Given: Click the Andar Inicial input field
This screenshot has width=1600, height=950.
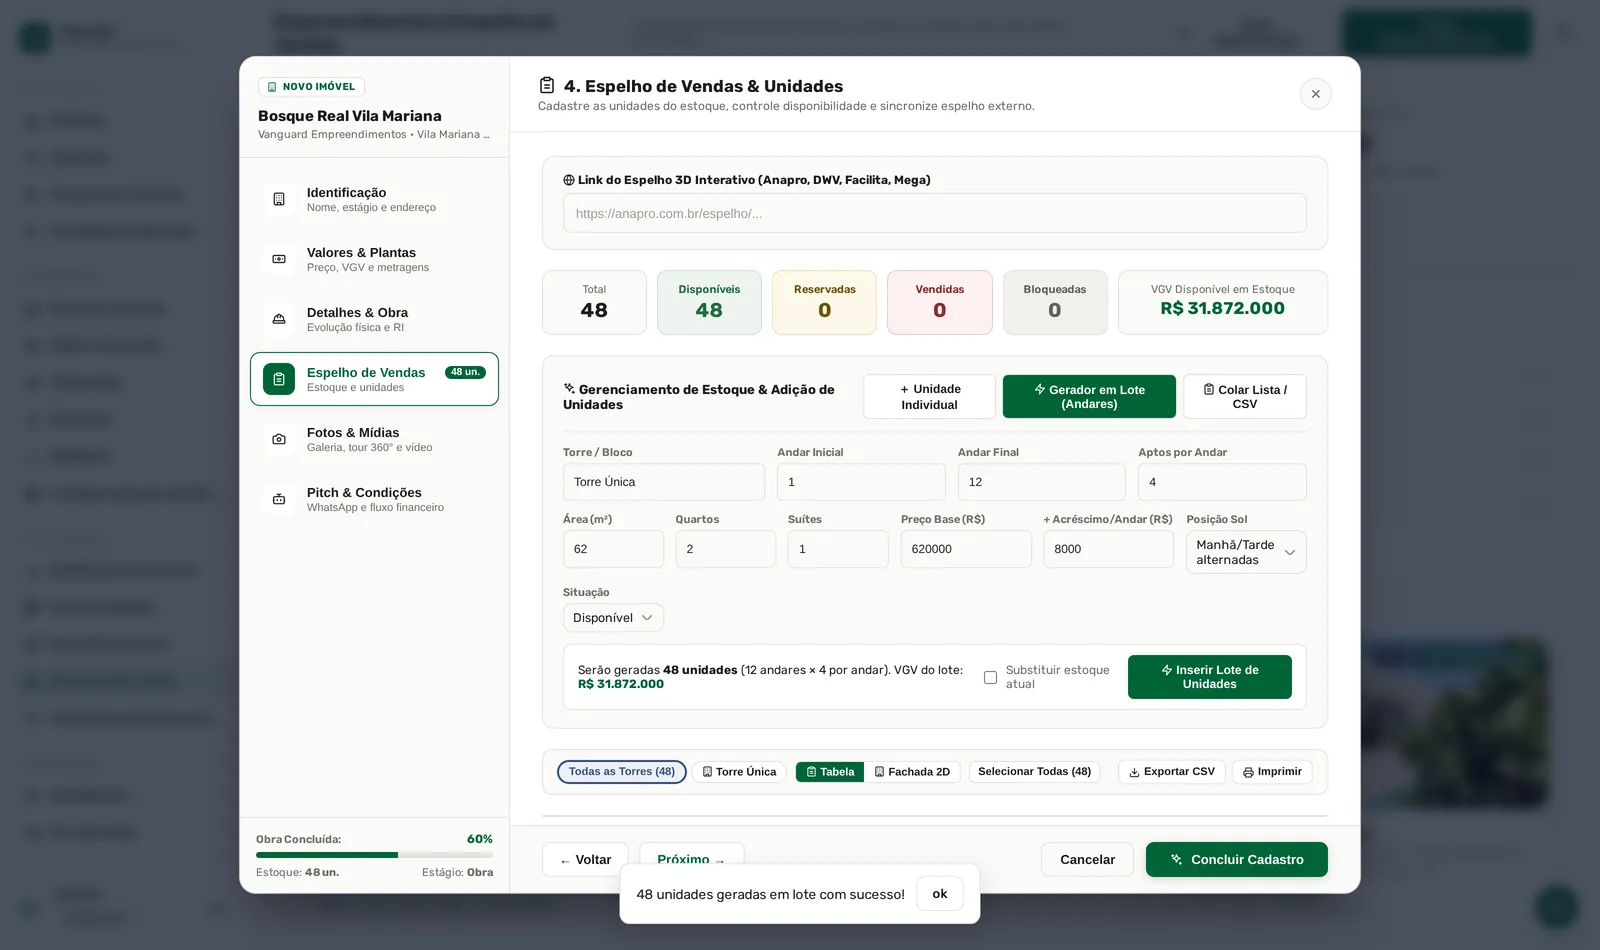Looking at the screenshot, I should click(861, 482).
